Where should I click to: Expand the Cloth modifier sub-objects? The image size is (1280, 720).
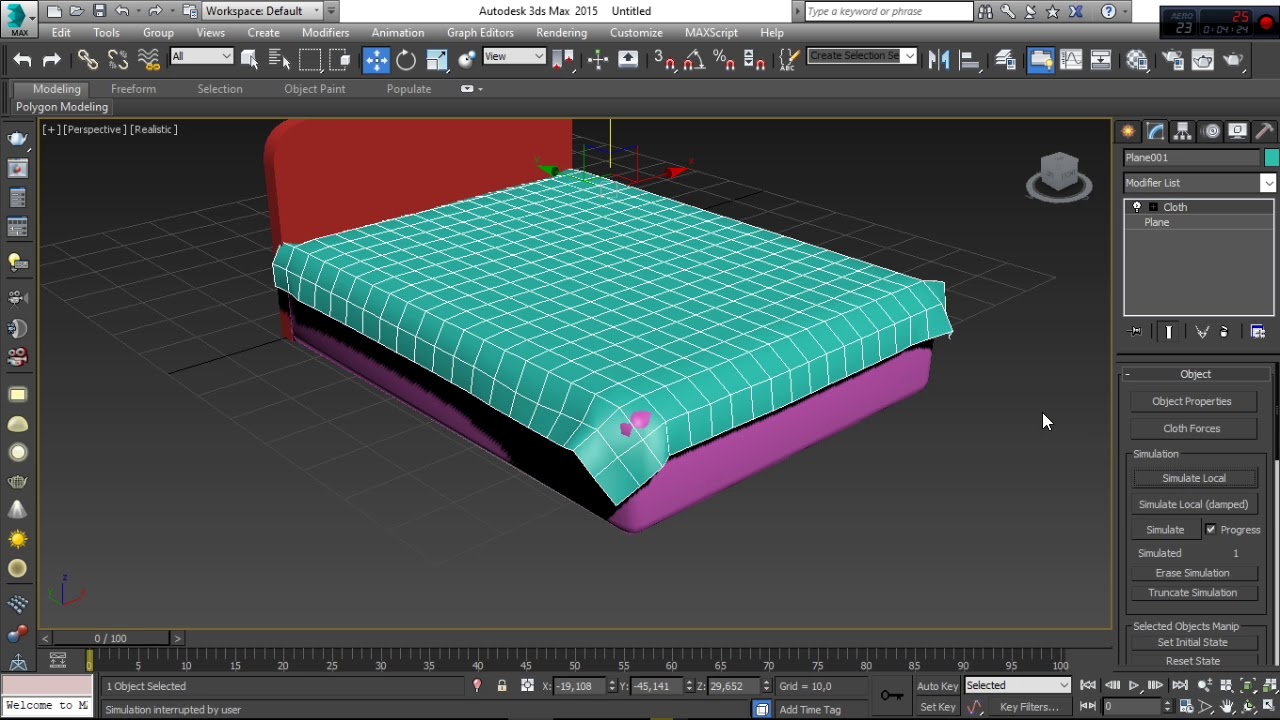point(1153,207)
